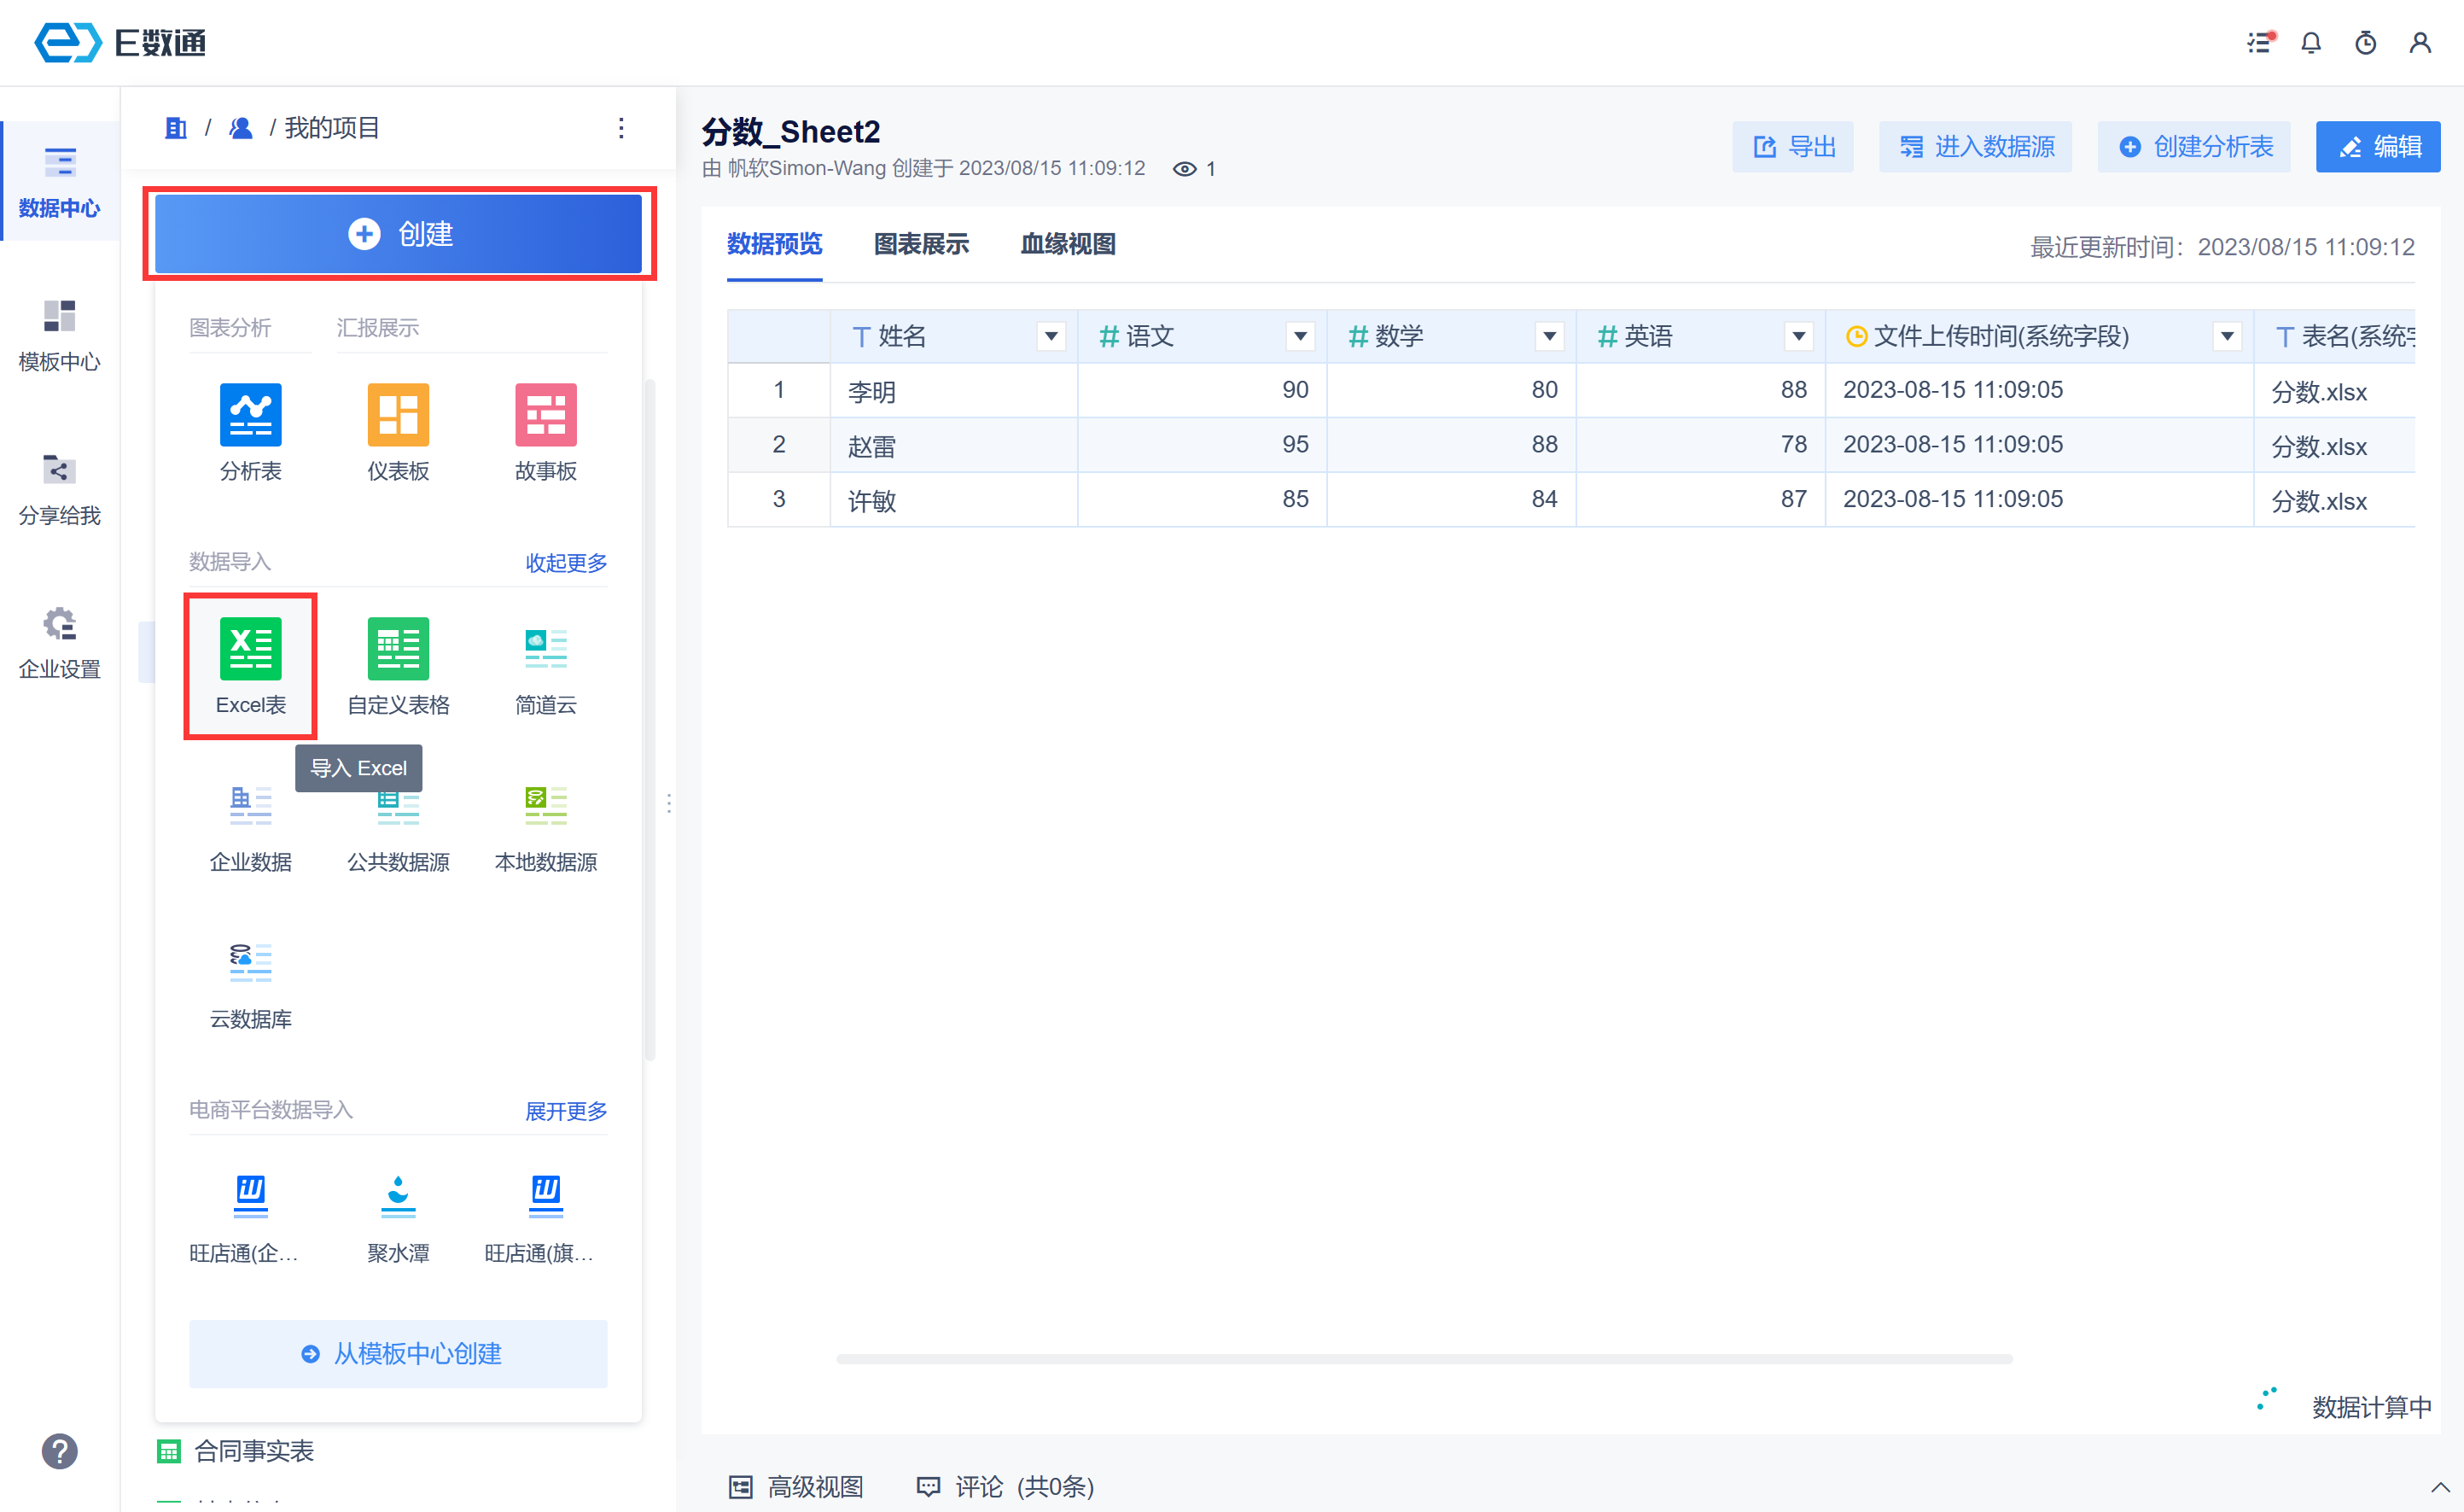Open the 姓名 column dropdown arrow
The width and height of the screenshot is (2464, 1512).
(1051, 337)
